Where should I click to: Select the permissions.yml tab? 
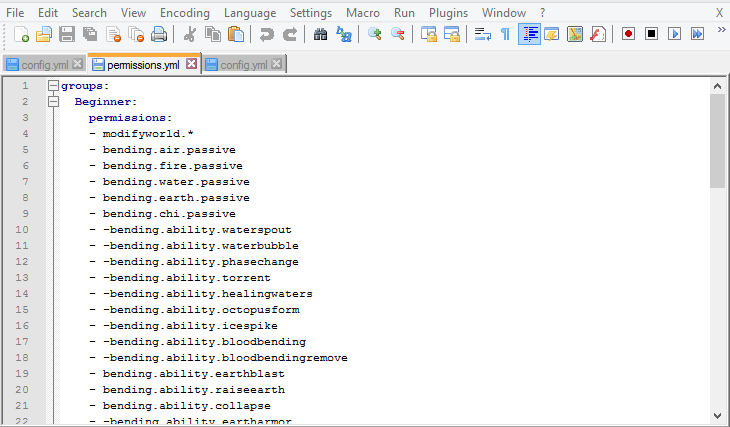143,64
